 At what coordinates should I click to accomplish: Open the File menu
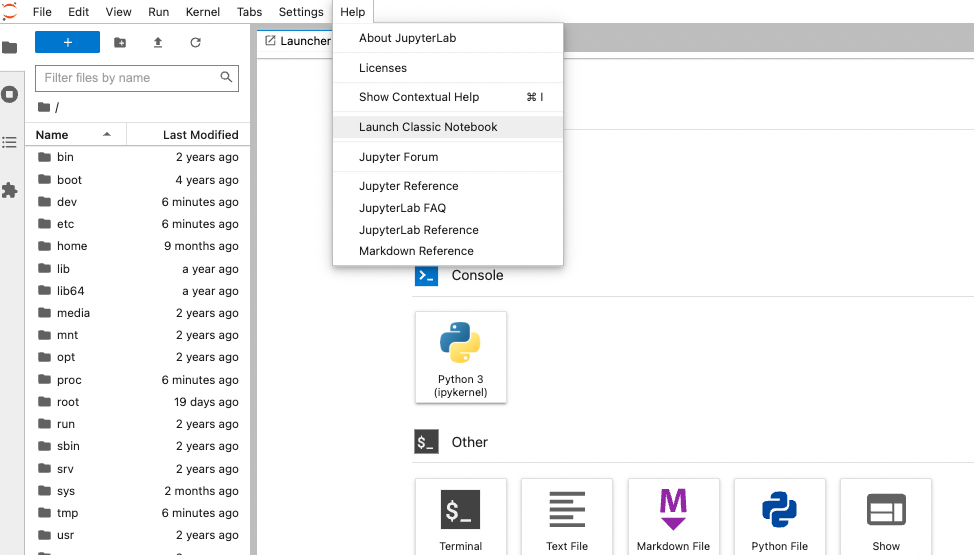tap(42, 12)
